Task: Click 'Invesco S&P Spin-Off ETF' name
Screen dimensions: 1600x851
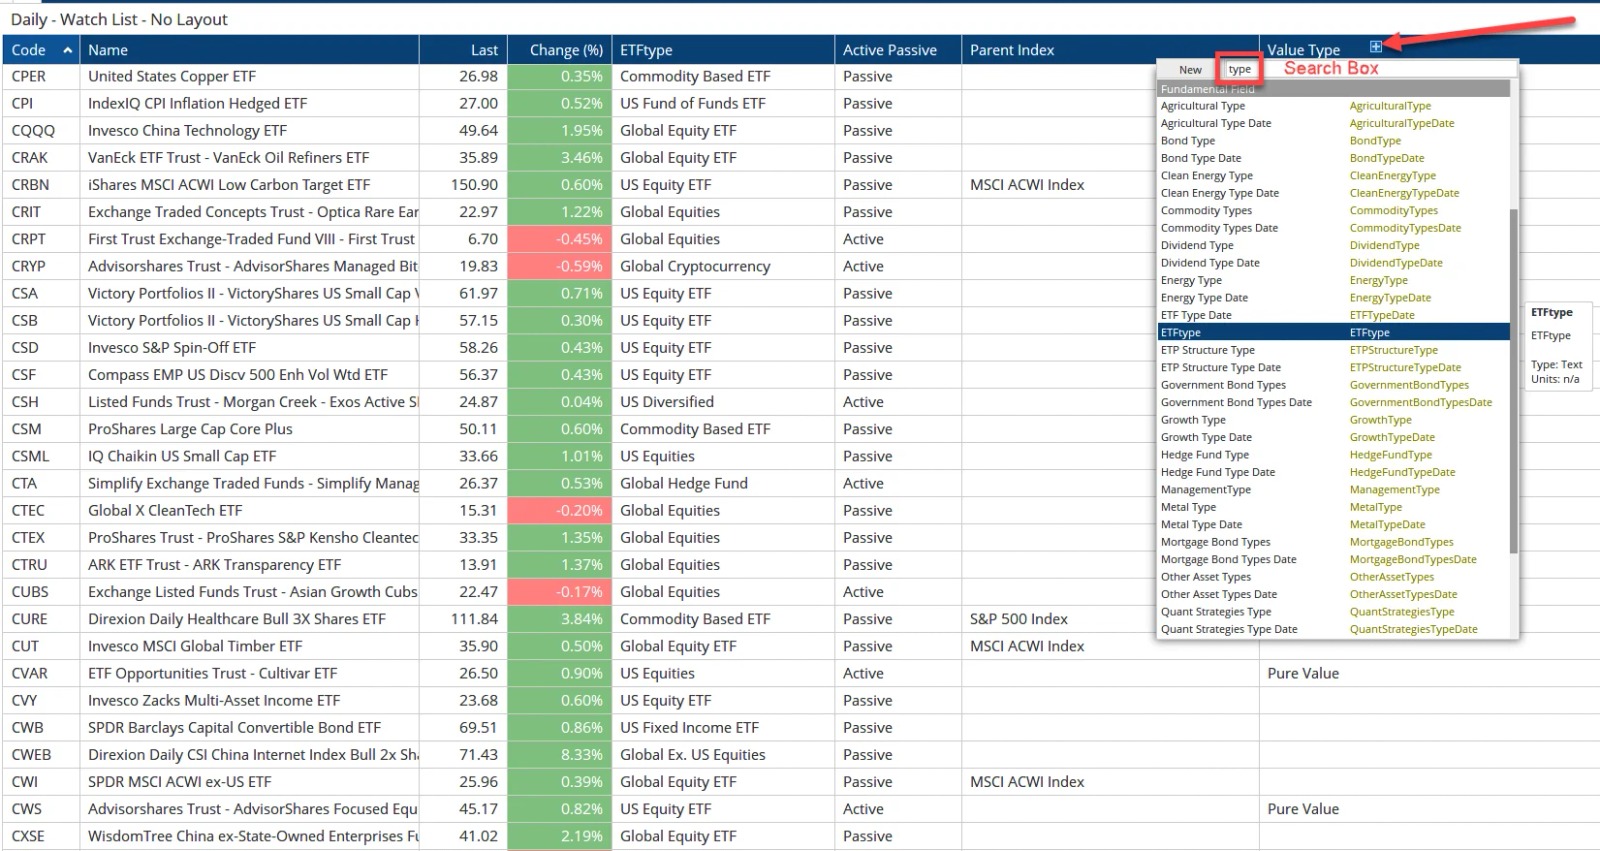Action: (172, 348)
